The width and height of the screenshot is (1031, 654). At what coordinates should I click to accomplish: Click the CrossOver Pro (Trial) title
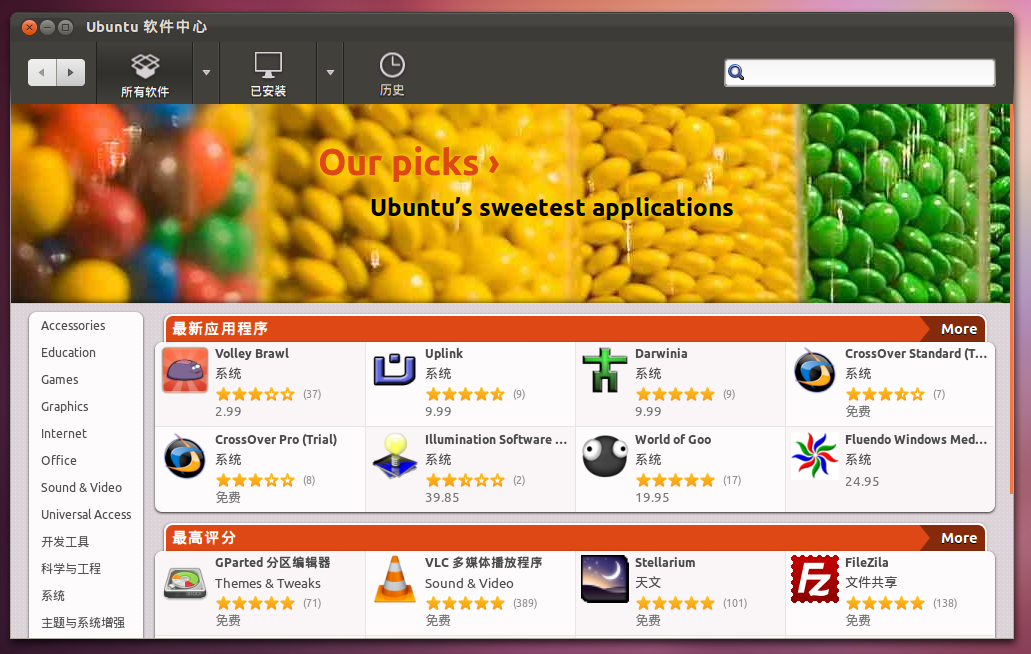(276, 440)
